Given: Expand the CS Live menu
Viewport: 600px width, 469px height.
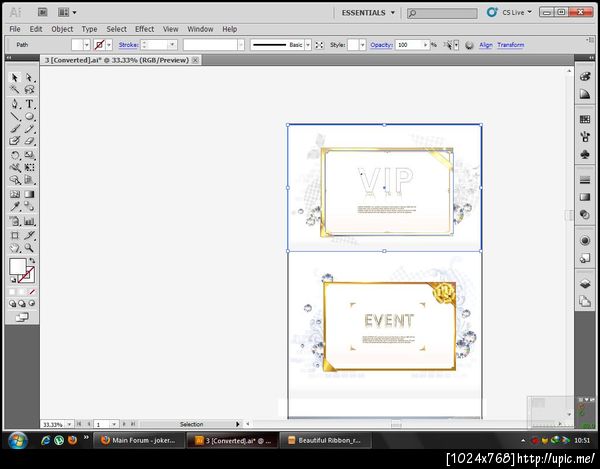Looking at the screenshot, I should (517, 13).
